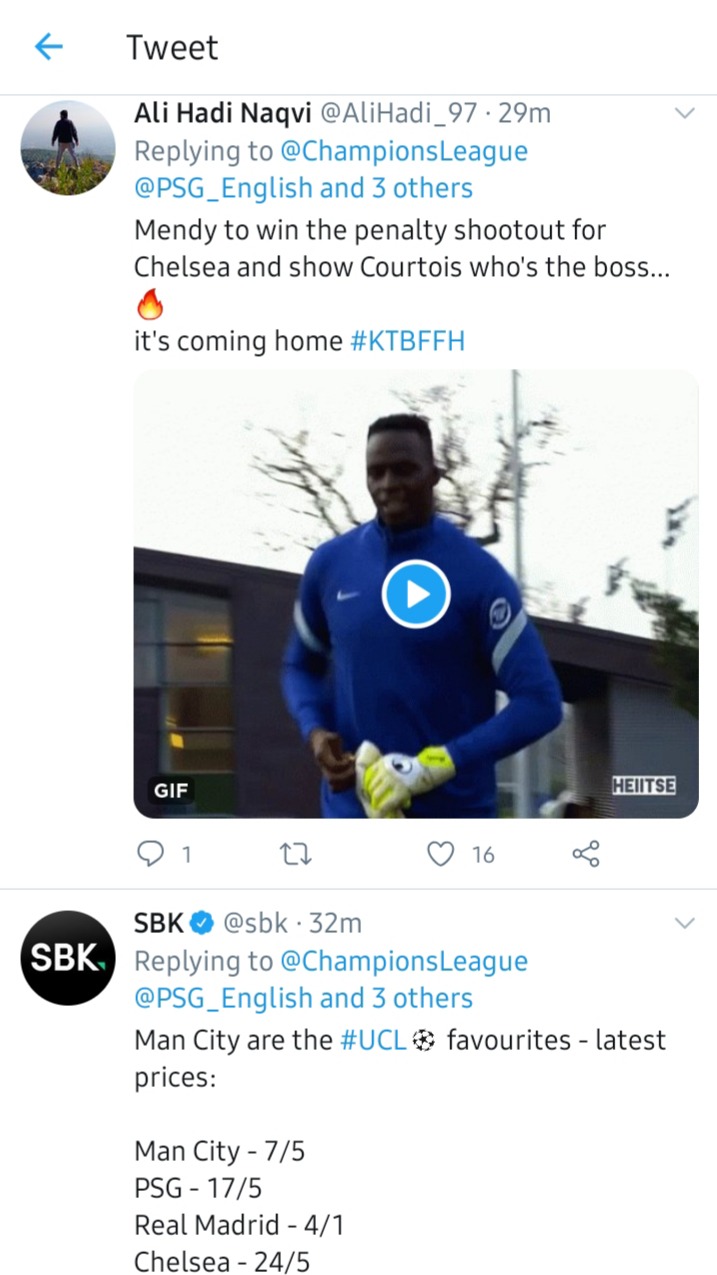717x1275 pixels.
Task: Play the Mendy GIF
Action: pyautogui.click(x=416, y=594)
